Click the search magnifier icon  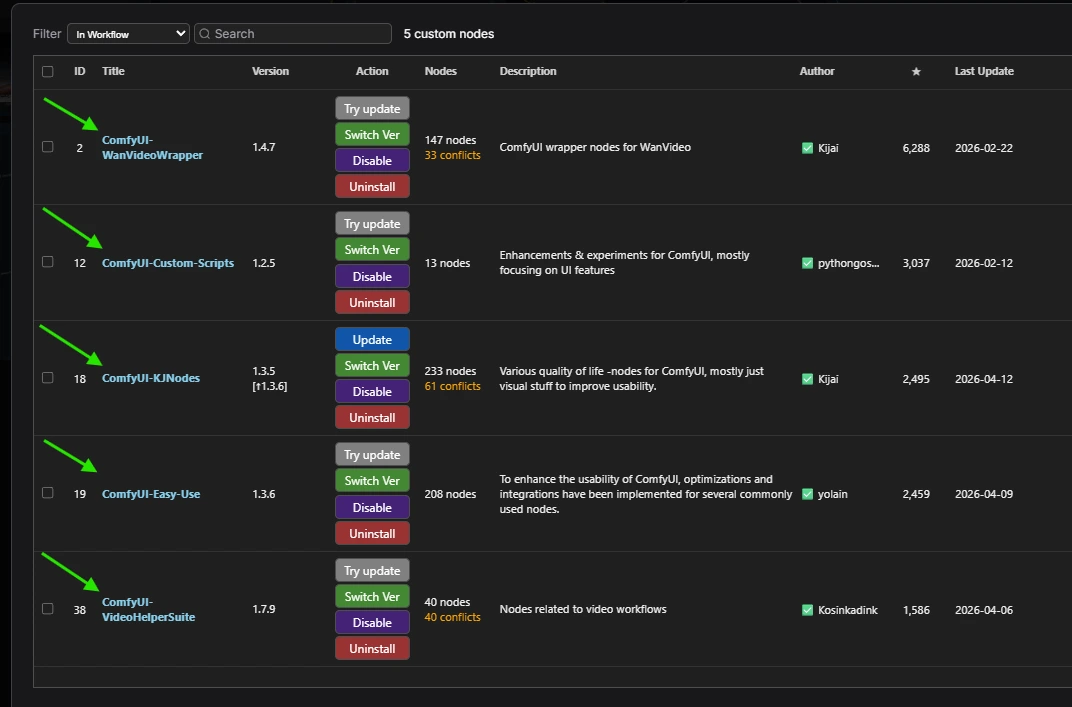pyautogui.click(x=205, y=34)
